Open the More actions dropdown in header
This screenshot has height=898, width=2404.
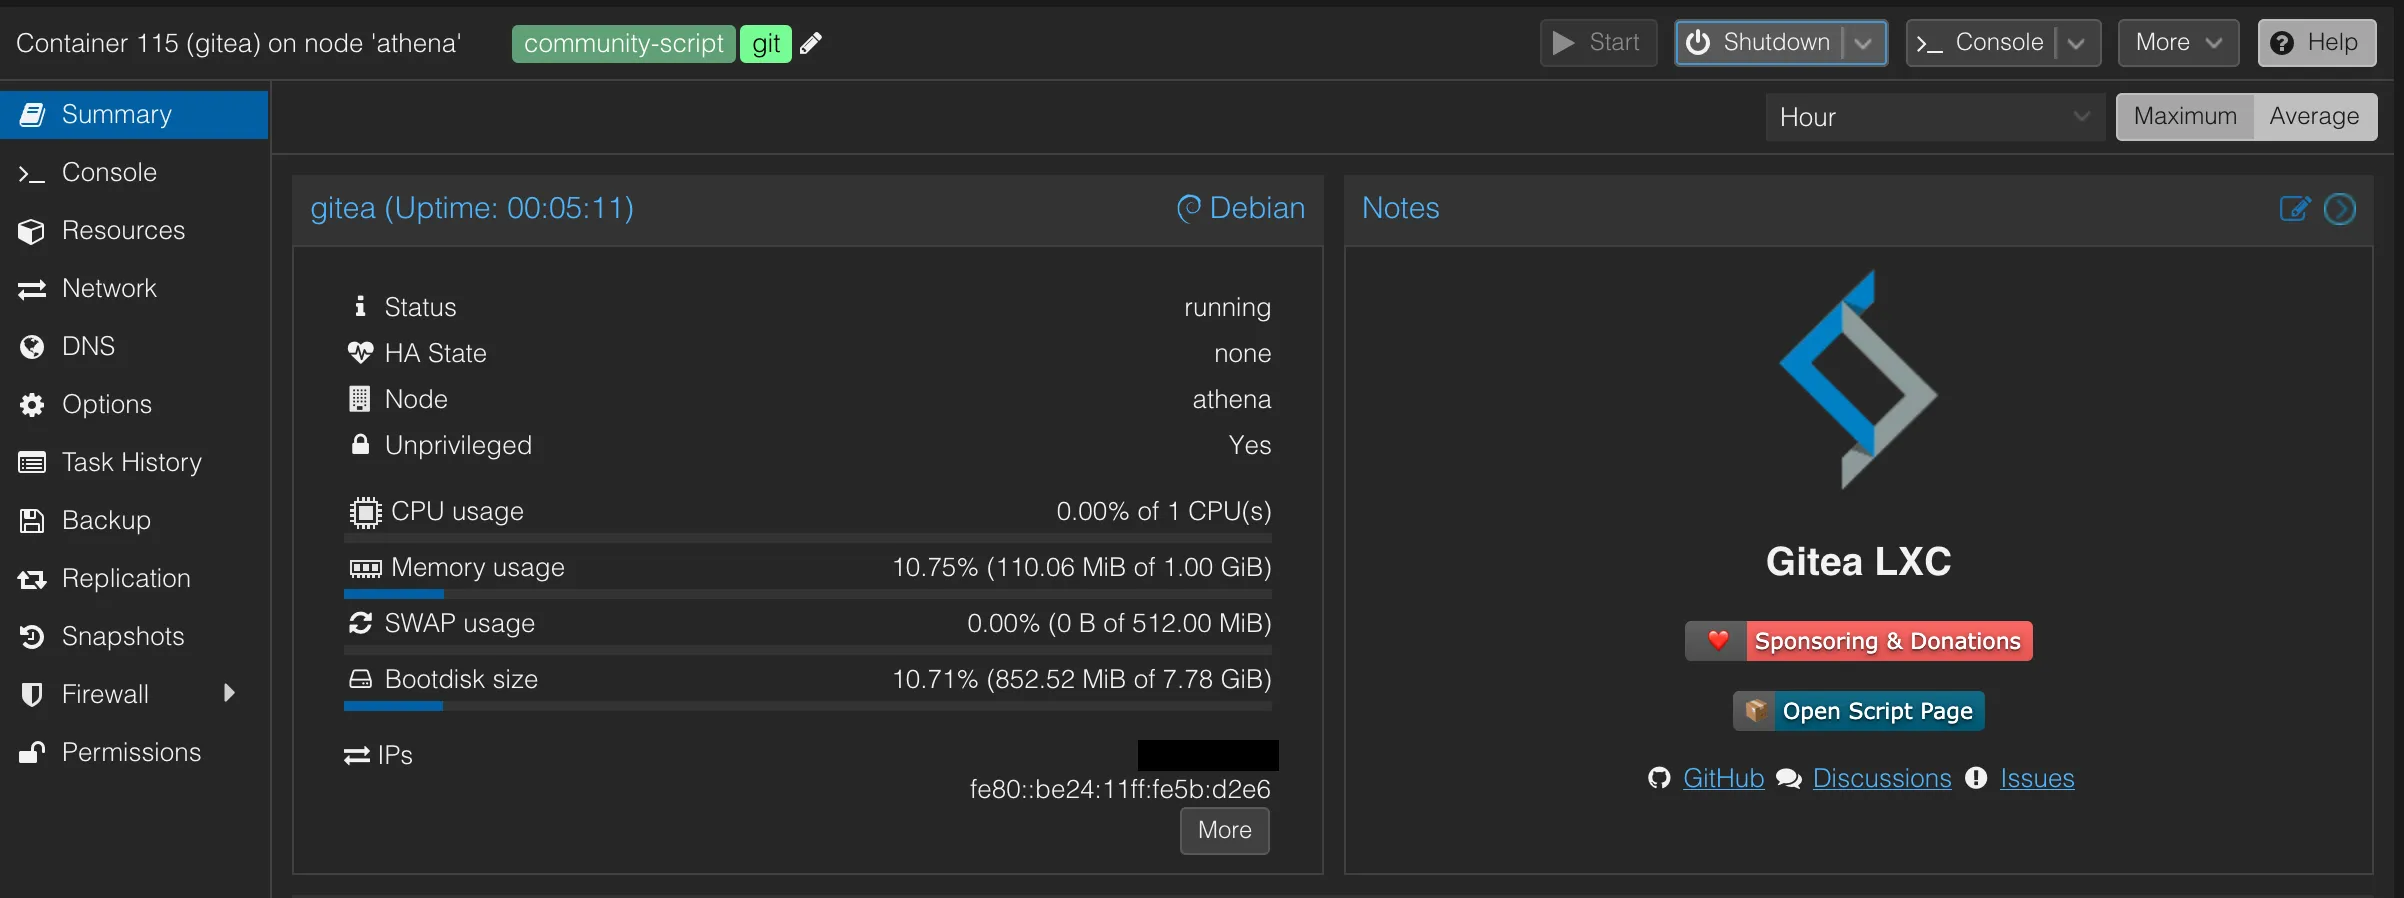tap(2178, 43)
